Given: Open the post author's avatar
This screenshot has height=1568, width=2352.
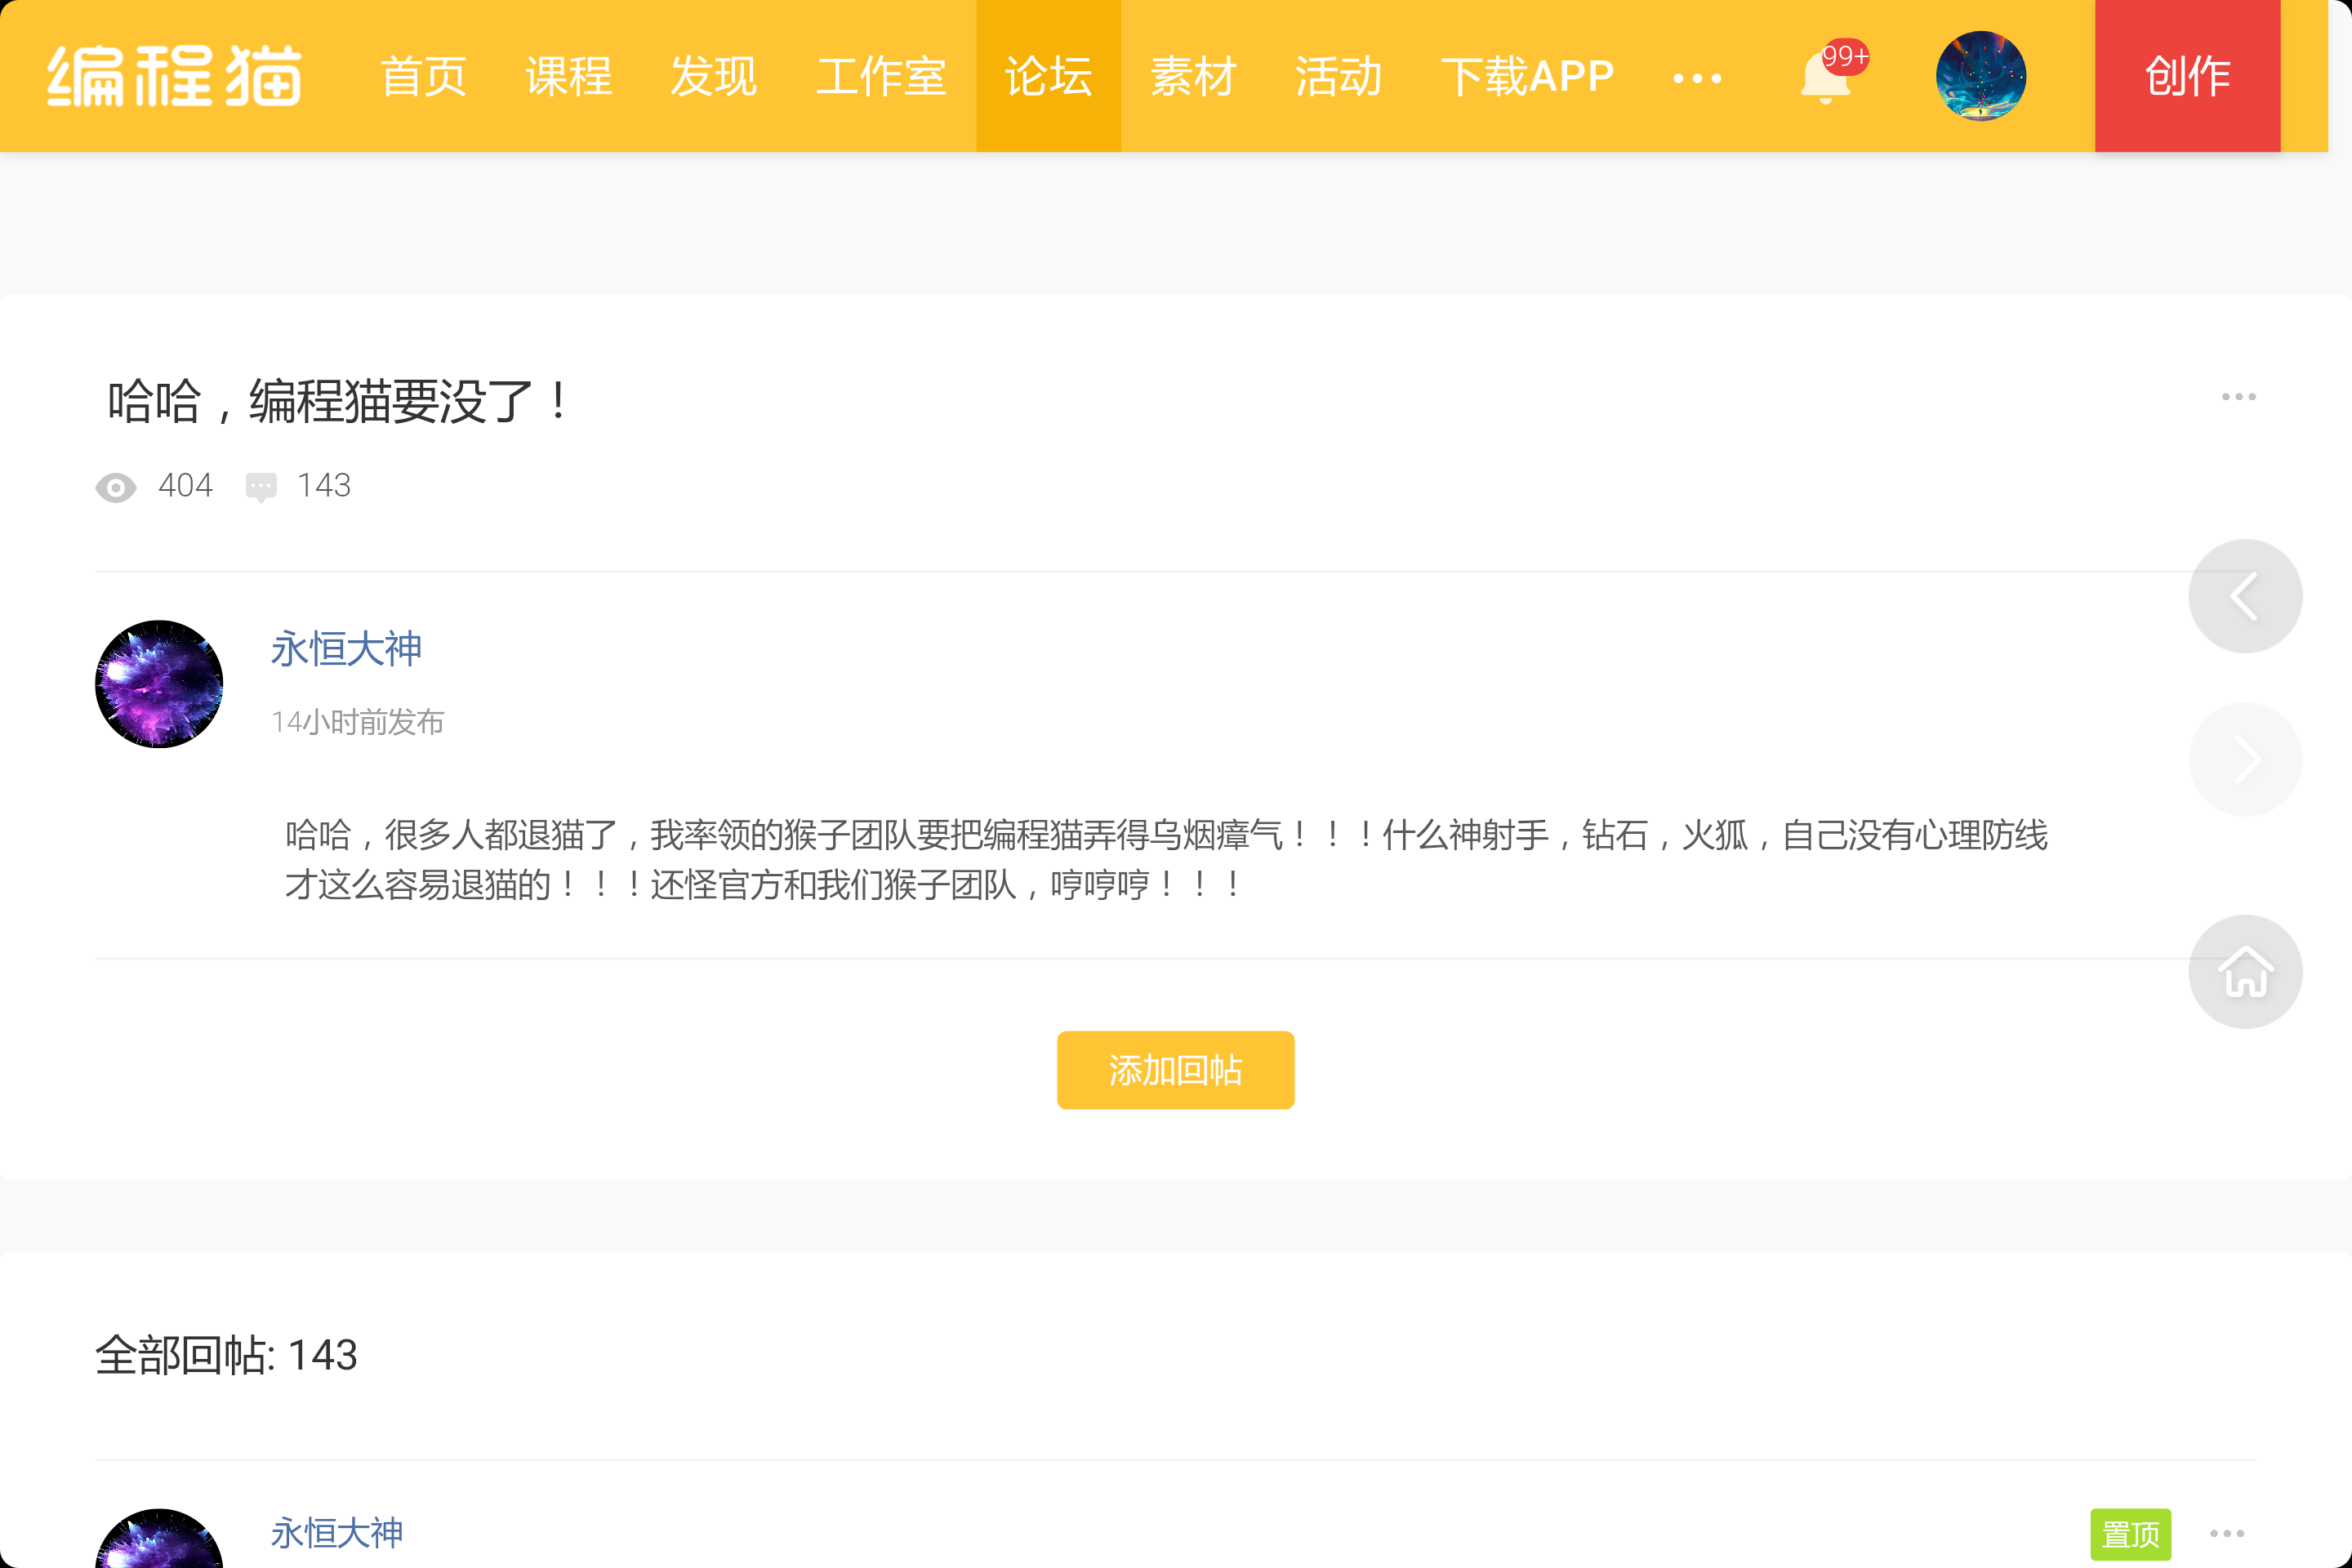Looking at the screenshot, I should pos(159,684).
